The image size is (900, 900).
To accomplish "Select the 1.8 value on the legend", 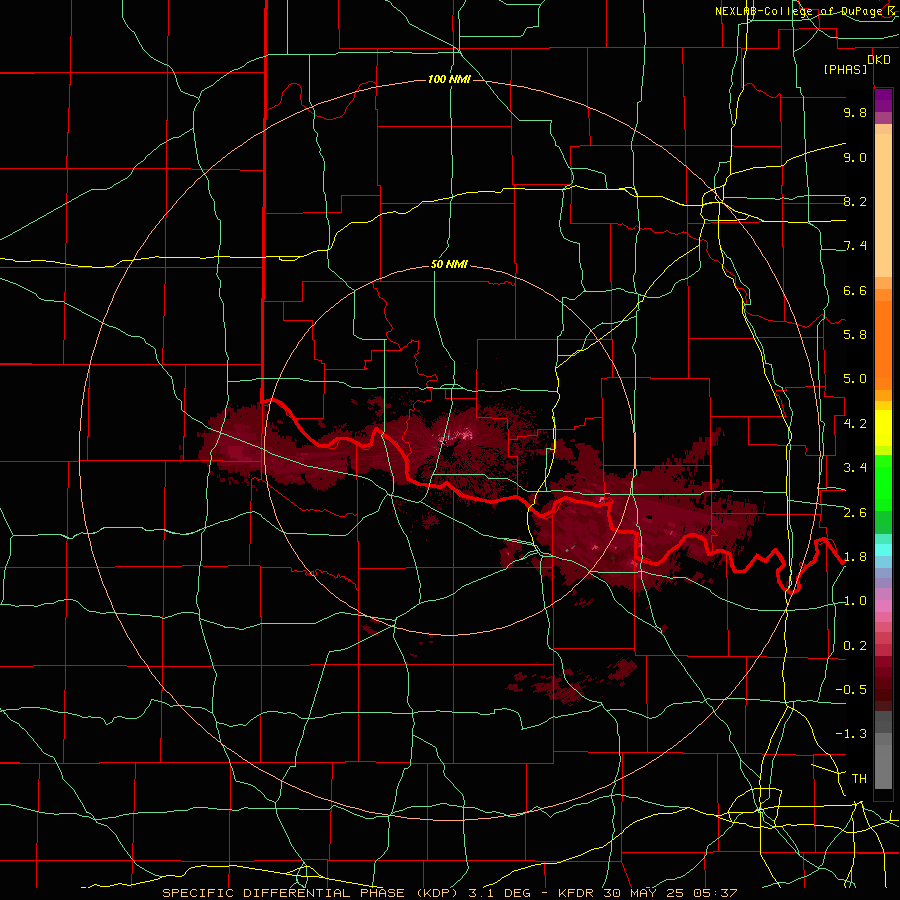I will 855,557.
